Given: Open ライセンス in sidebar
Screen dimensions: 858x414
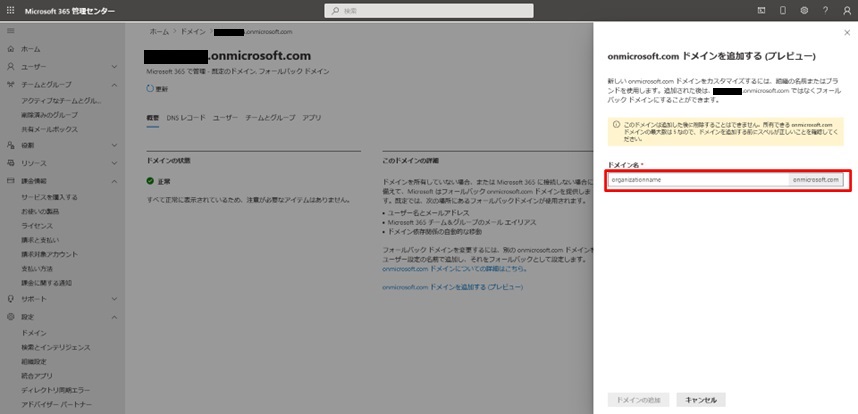Looking at the screenshot, I should (37, 225).
